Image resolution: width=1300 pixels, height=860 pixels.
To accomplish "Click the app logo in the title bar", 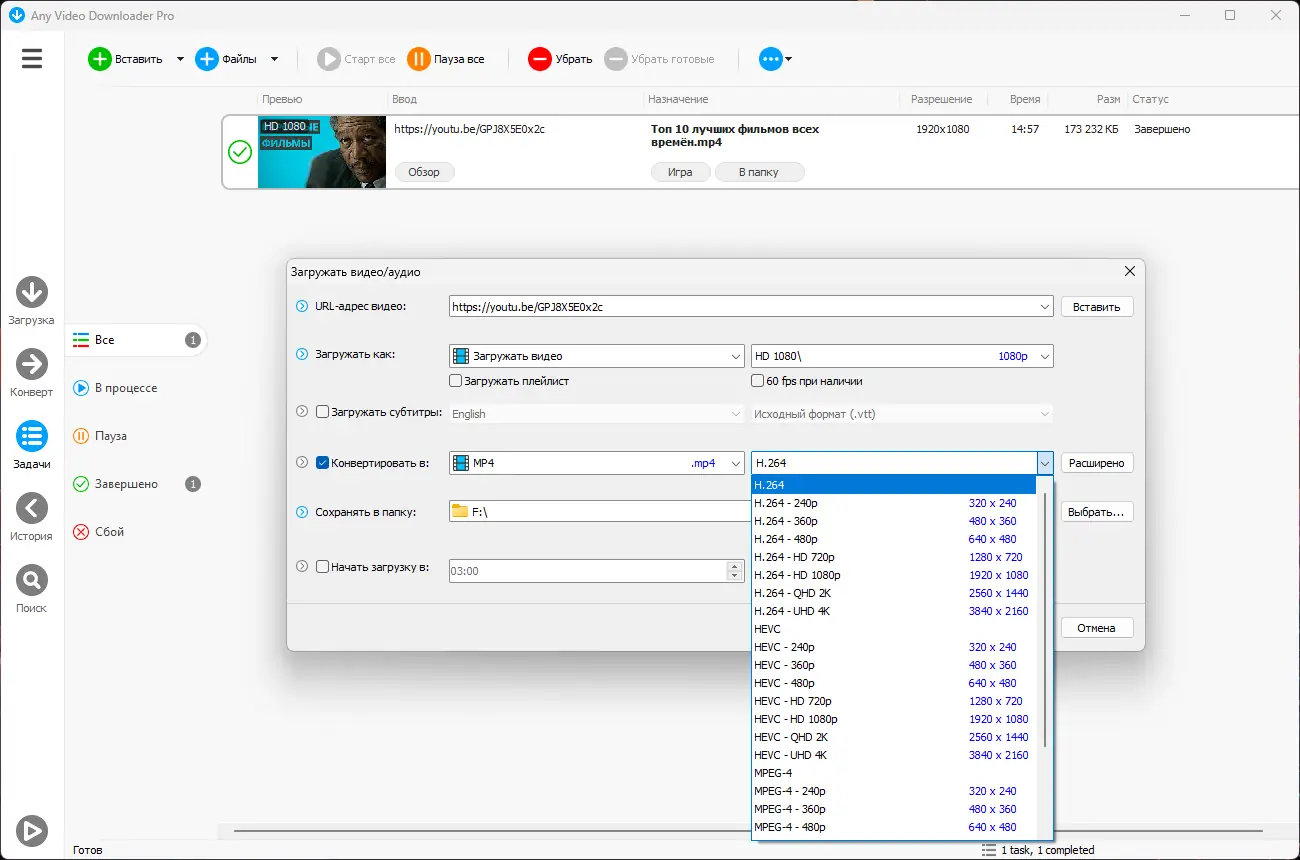I will click(16, 15).
